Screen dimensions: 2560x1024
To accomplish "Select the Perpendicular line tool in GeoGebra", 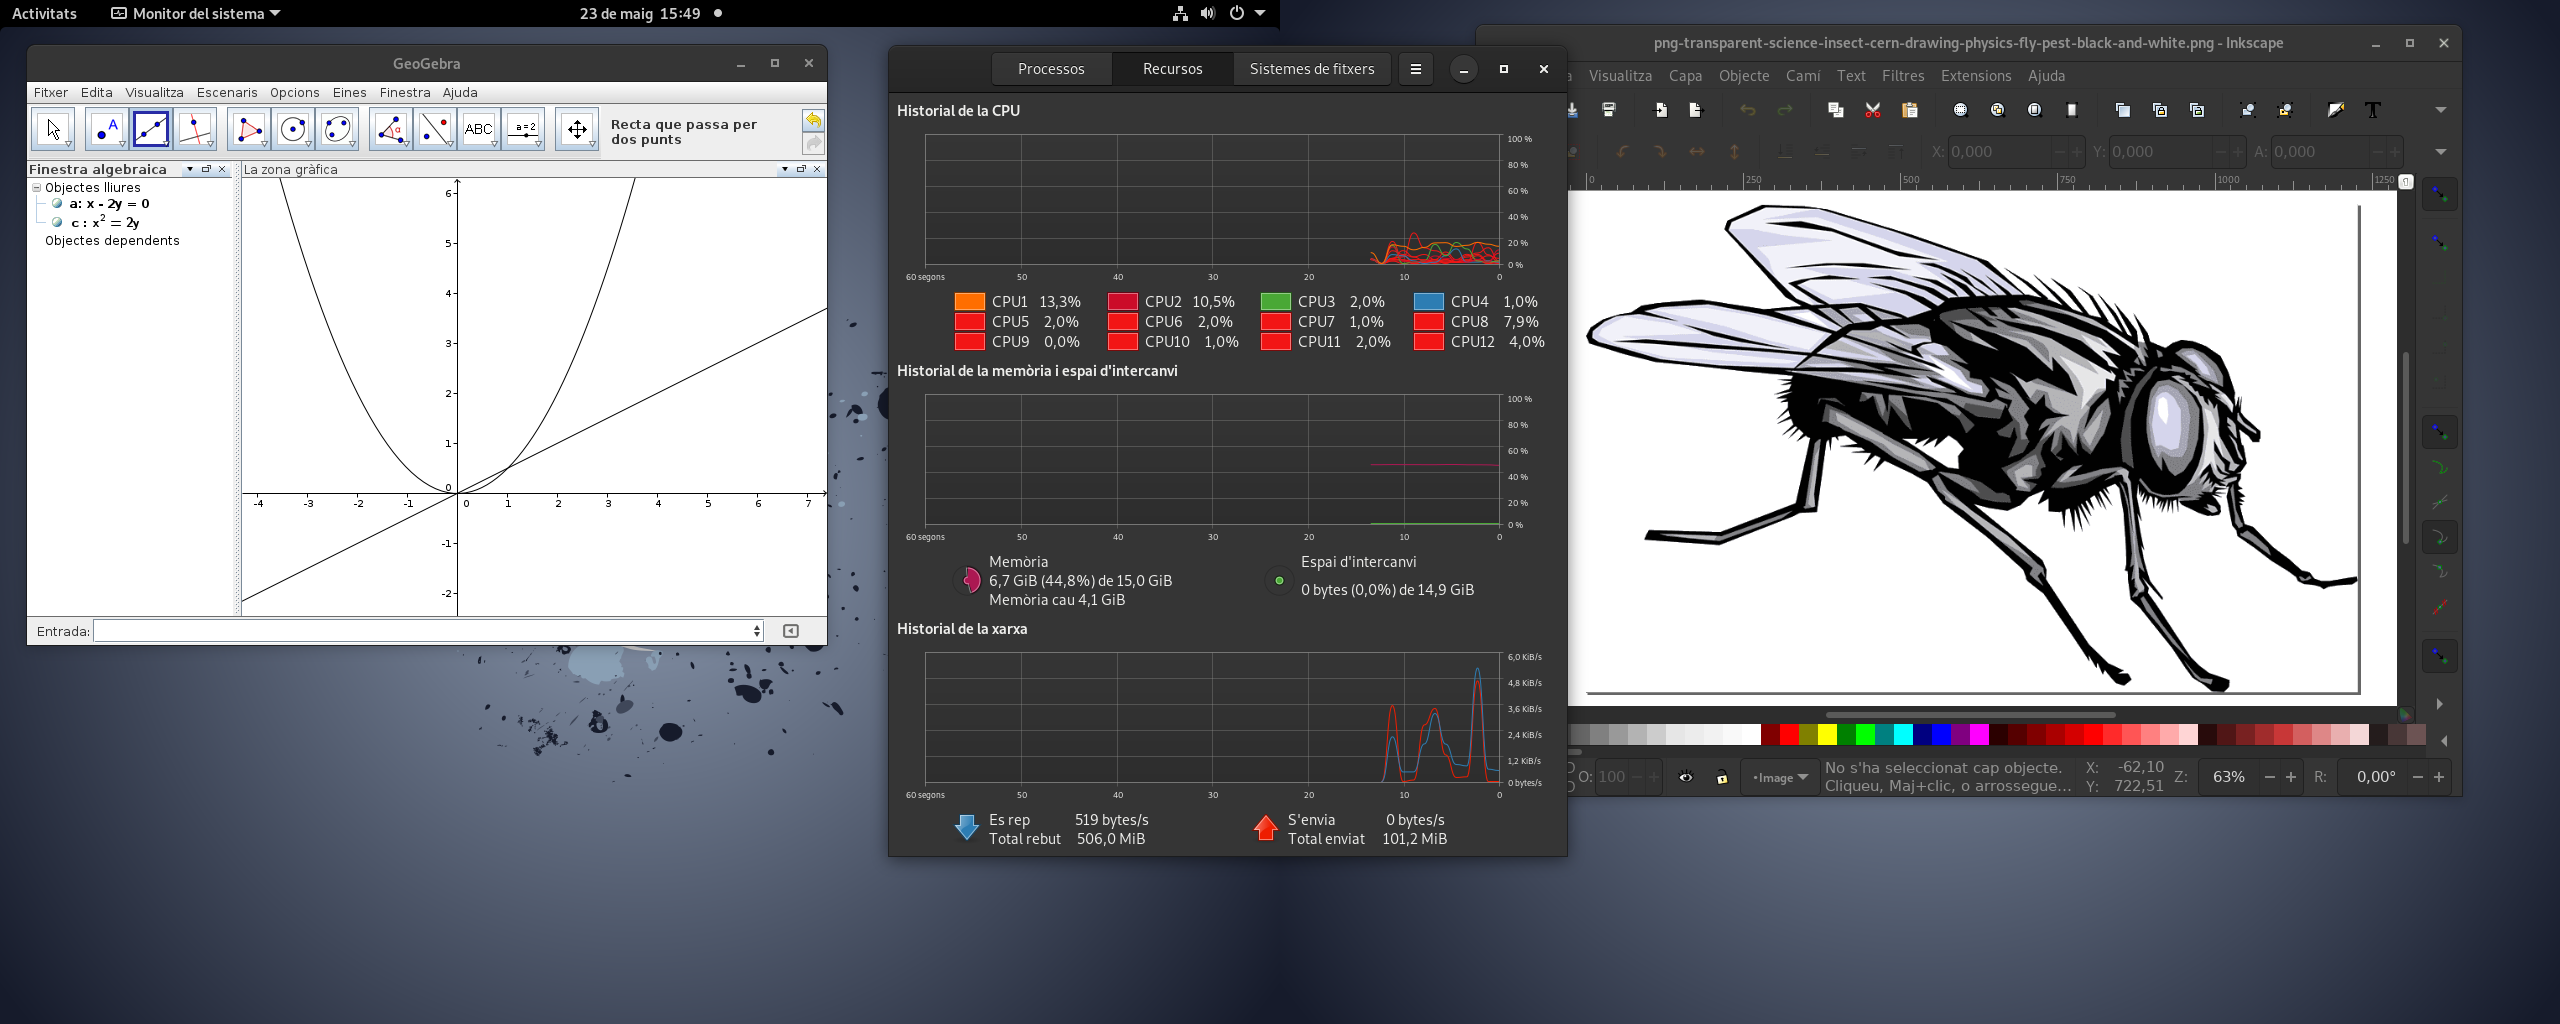I will [195, 129].
